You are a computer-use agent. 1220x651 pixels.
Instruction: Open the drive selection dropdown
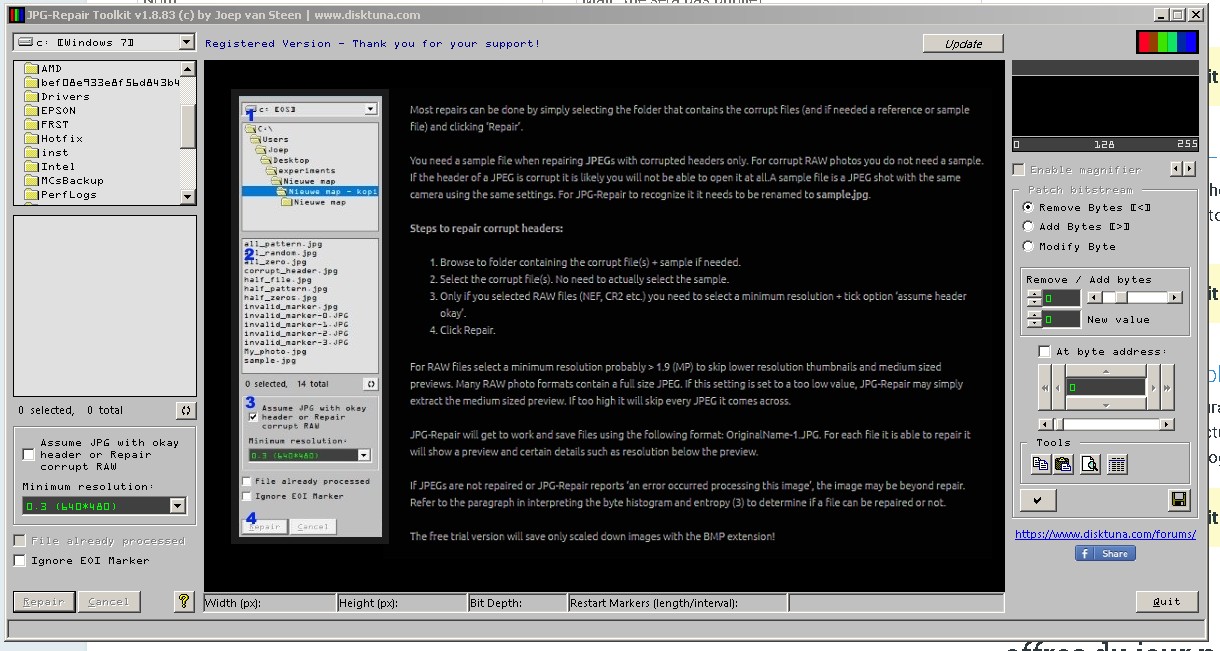click(x=187, y=42)
